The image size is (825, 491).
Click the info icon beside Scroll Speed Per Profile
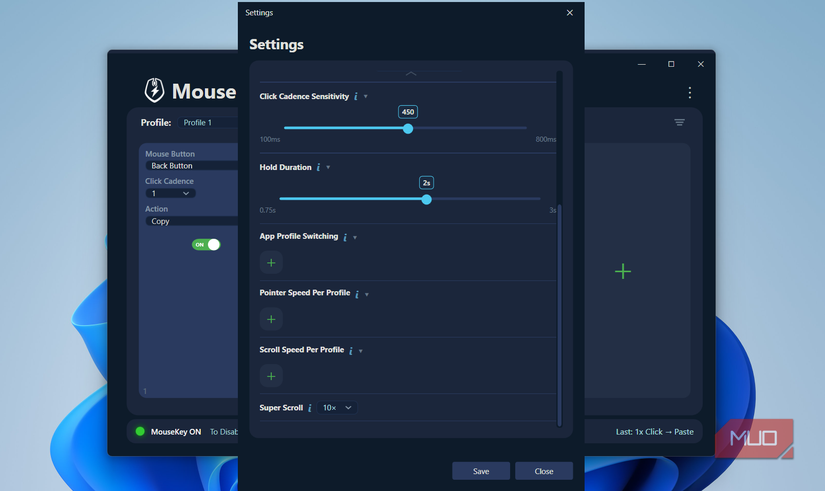[351, 350]
